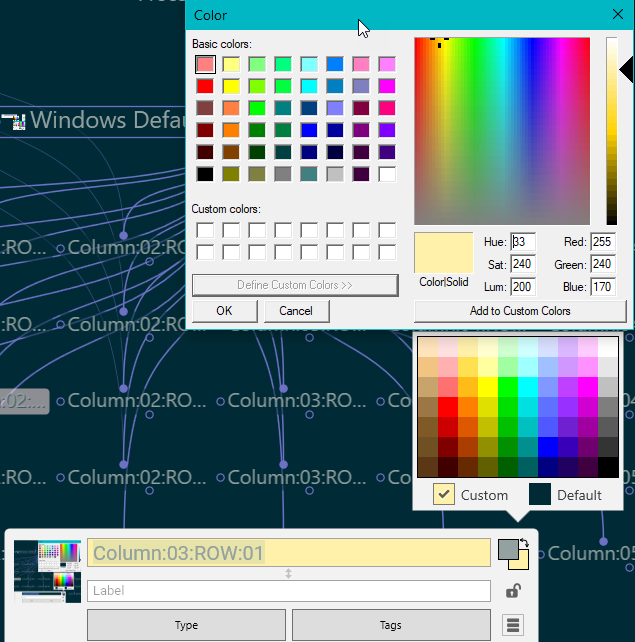This screenshot has height=642, width=635.
Task: Select the white basic color swatch
Action: tap(387, 174)
